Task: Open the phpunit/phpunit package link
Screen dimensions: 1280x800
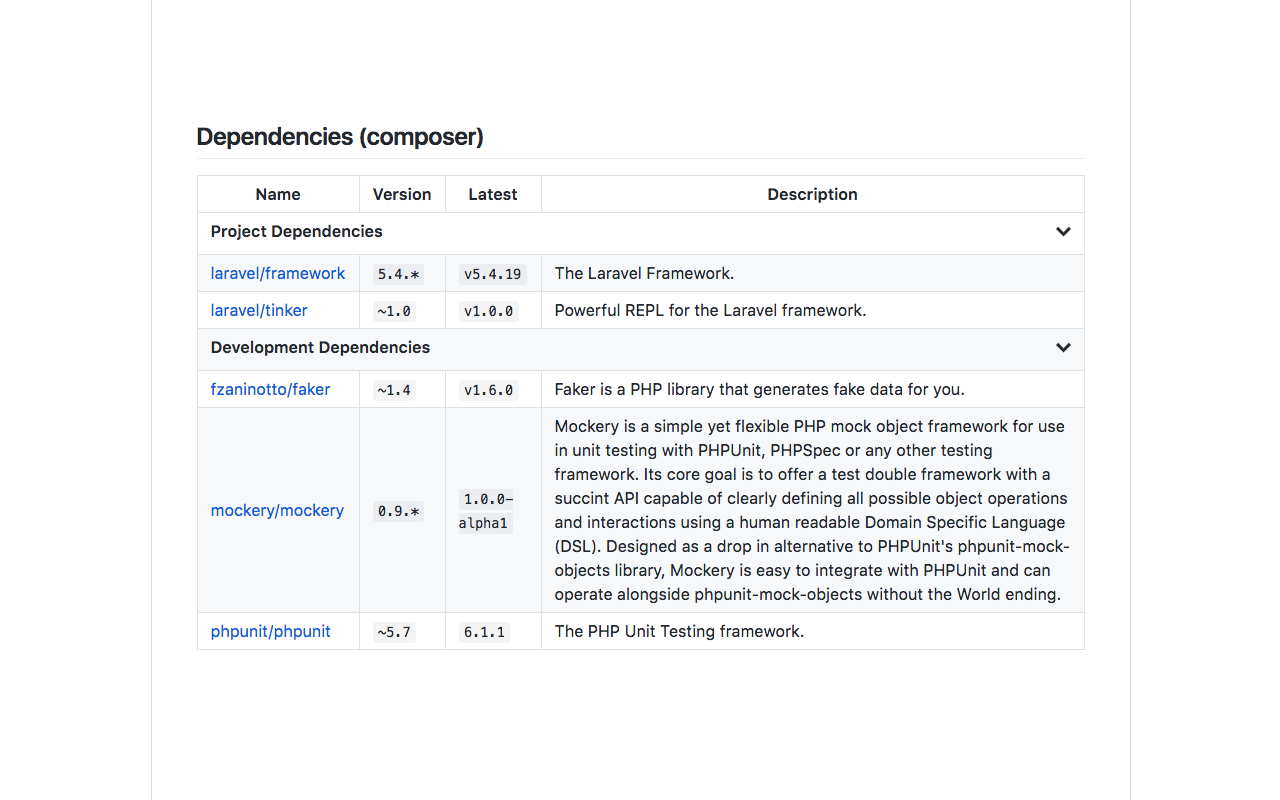Action: 270,631
